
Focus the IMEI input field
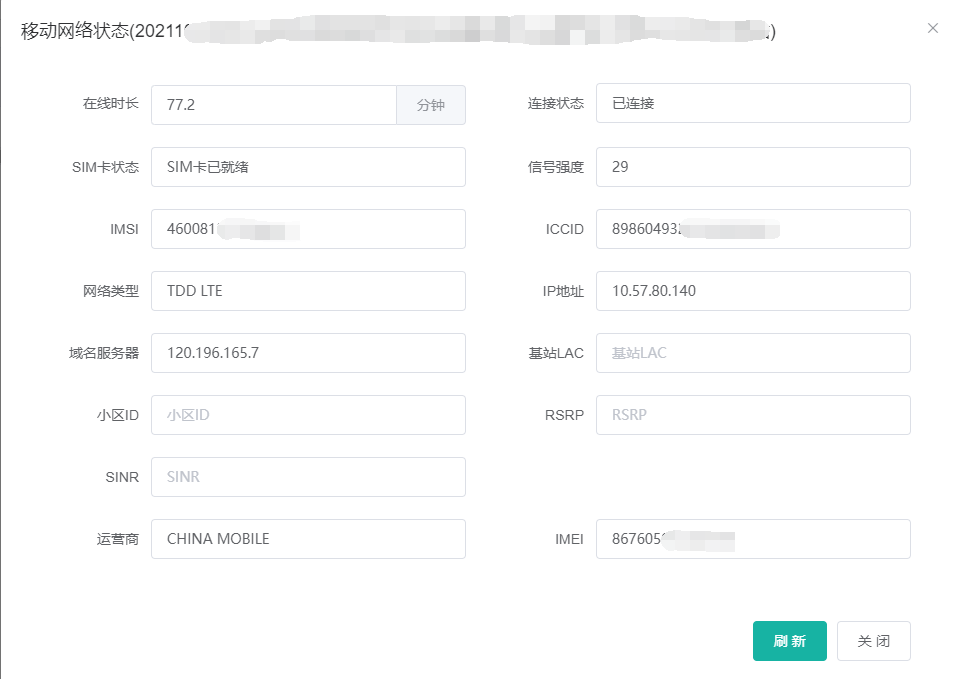(752, 539)
